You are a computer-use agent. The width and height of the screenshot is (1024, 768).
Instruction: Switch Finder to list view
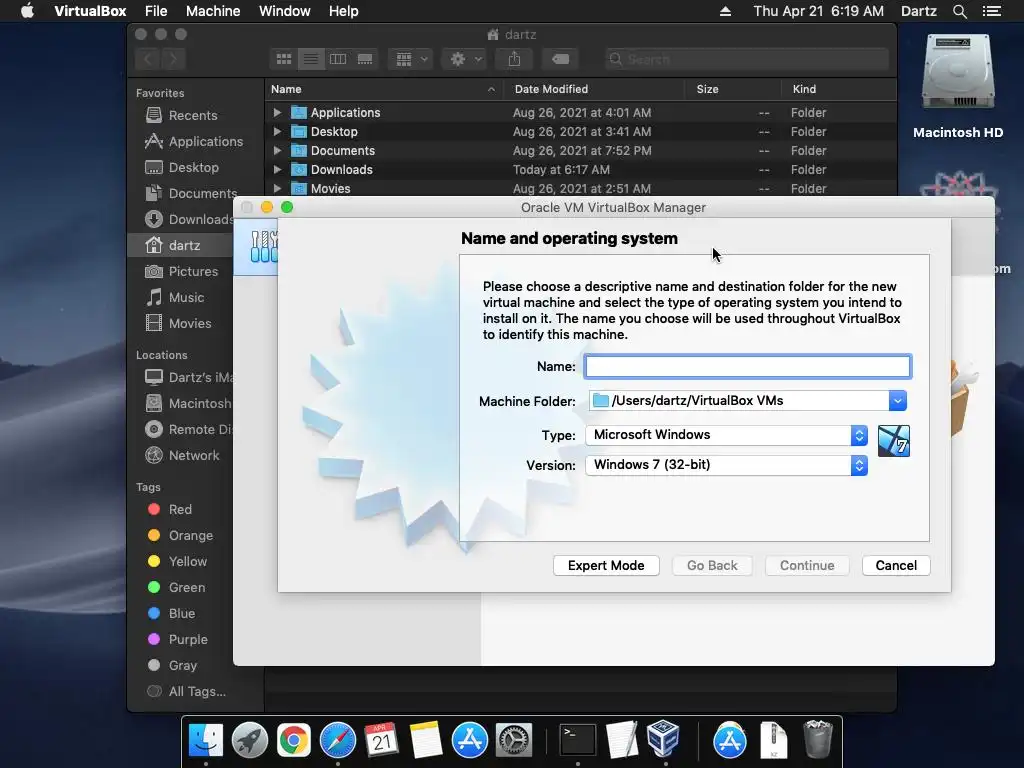311,59
